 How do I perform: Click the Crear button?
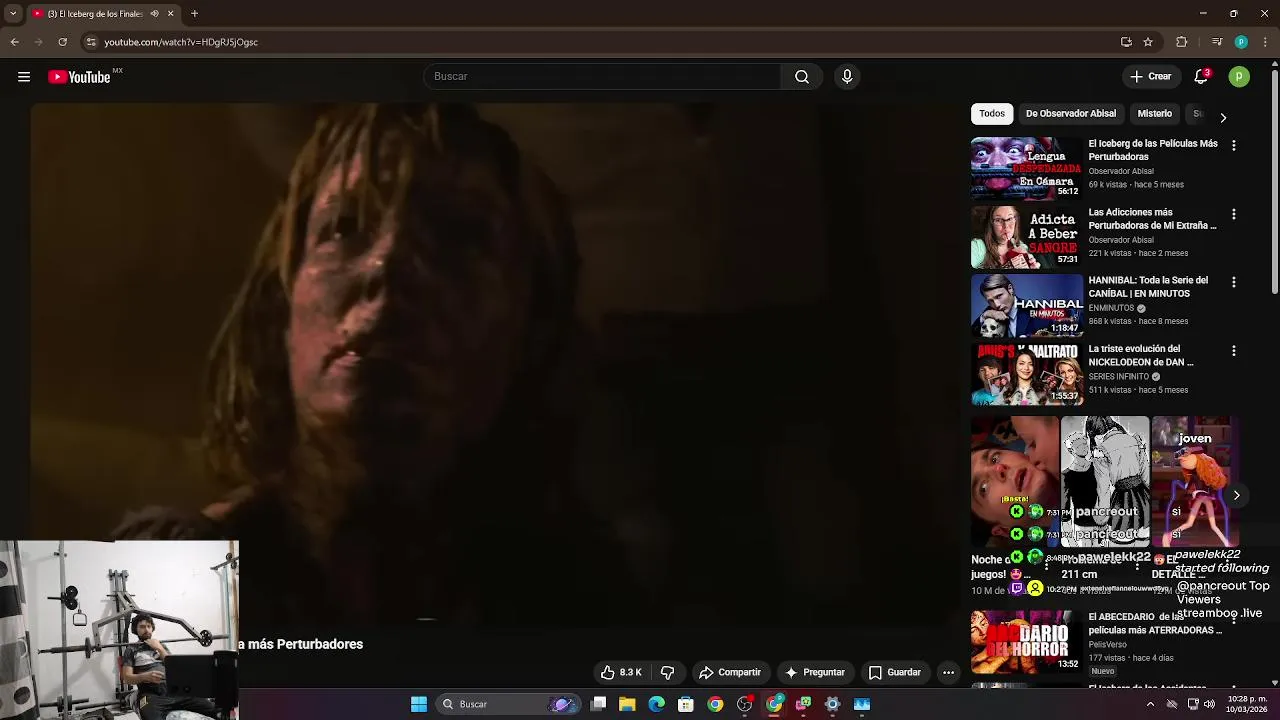1150,77
